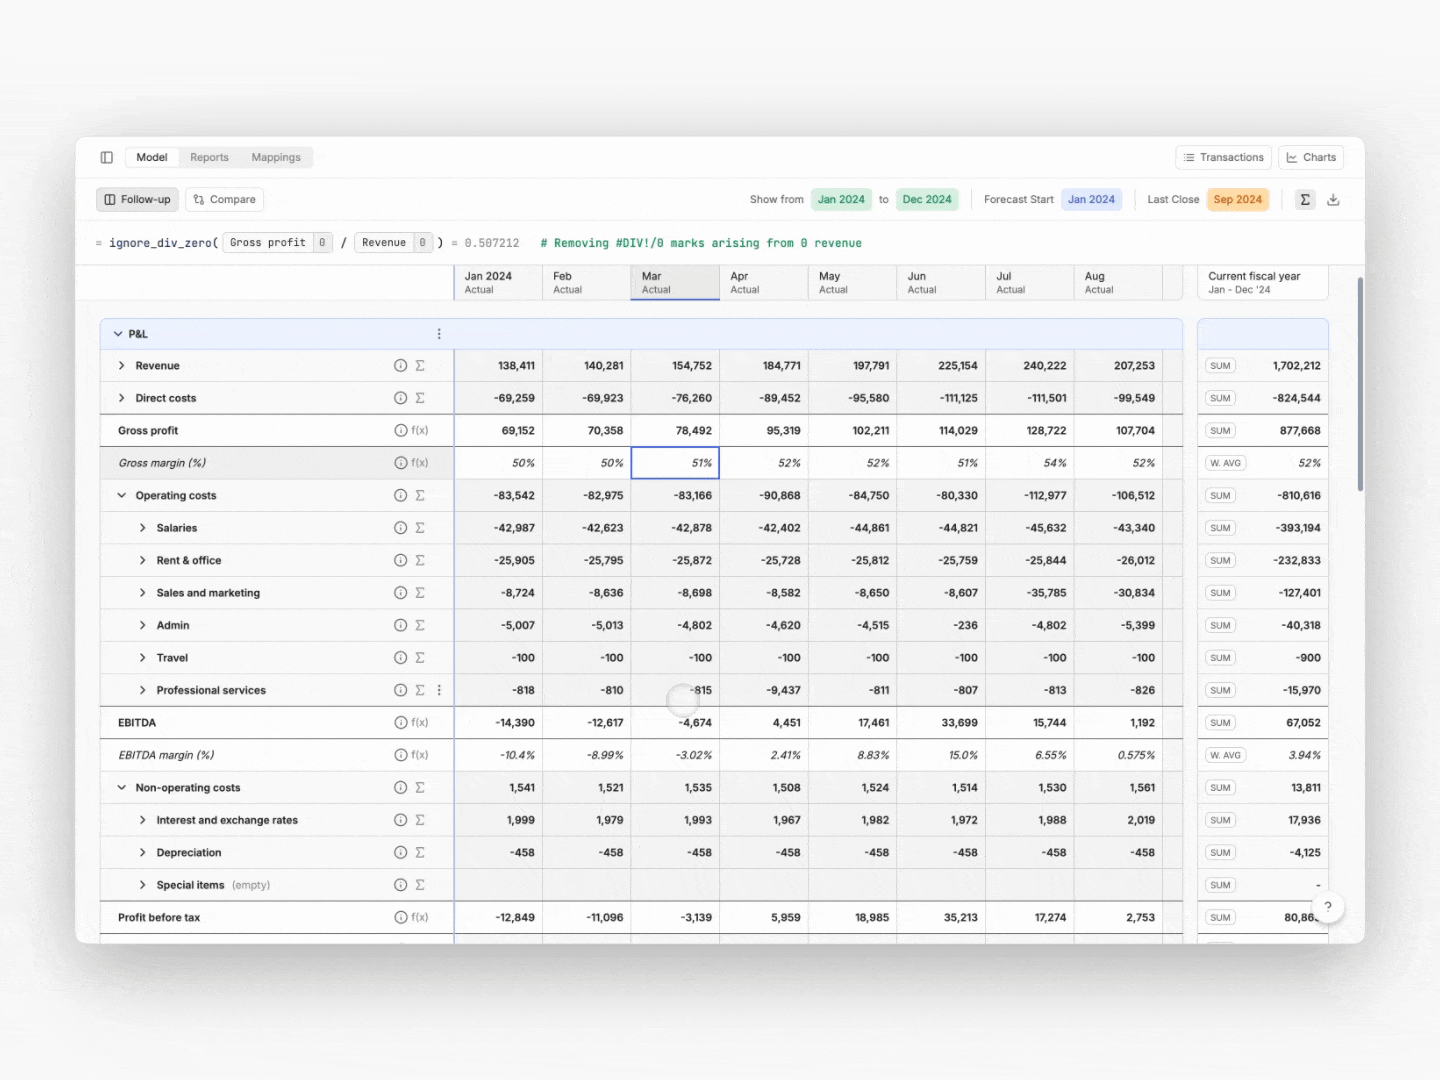
Task: Click the info icon on Direct costs row
Action: click(x=400, y=398)
